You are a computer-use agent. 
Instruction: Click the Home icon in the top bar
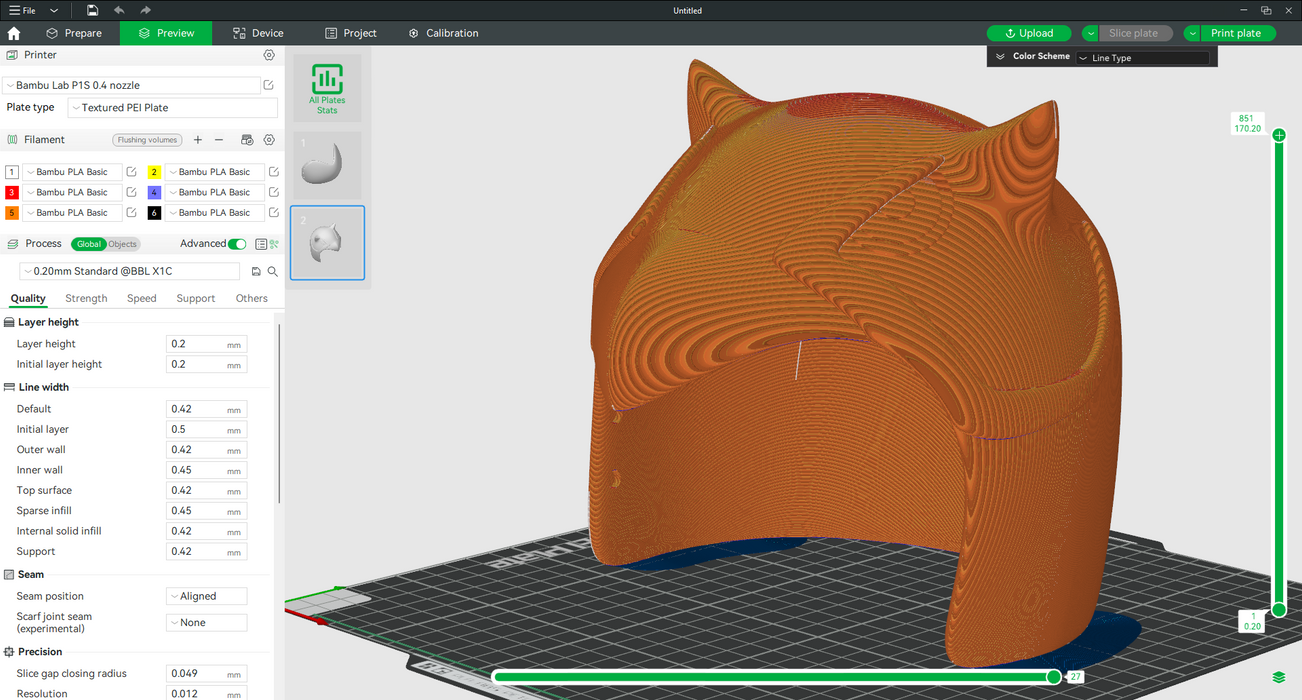[x=14, y=33]
